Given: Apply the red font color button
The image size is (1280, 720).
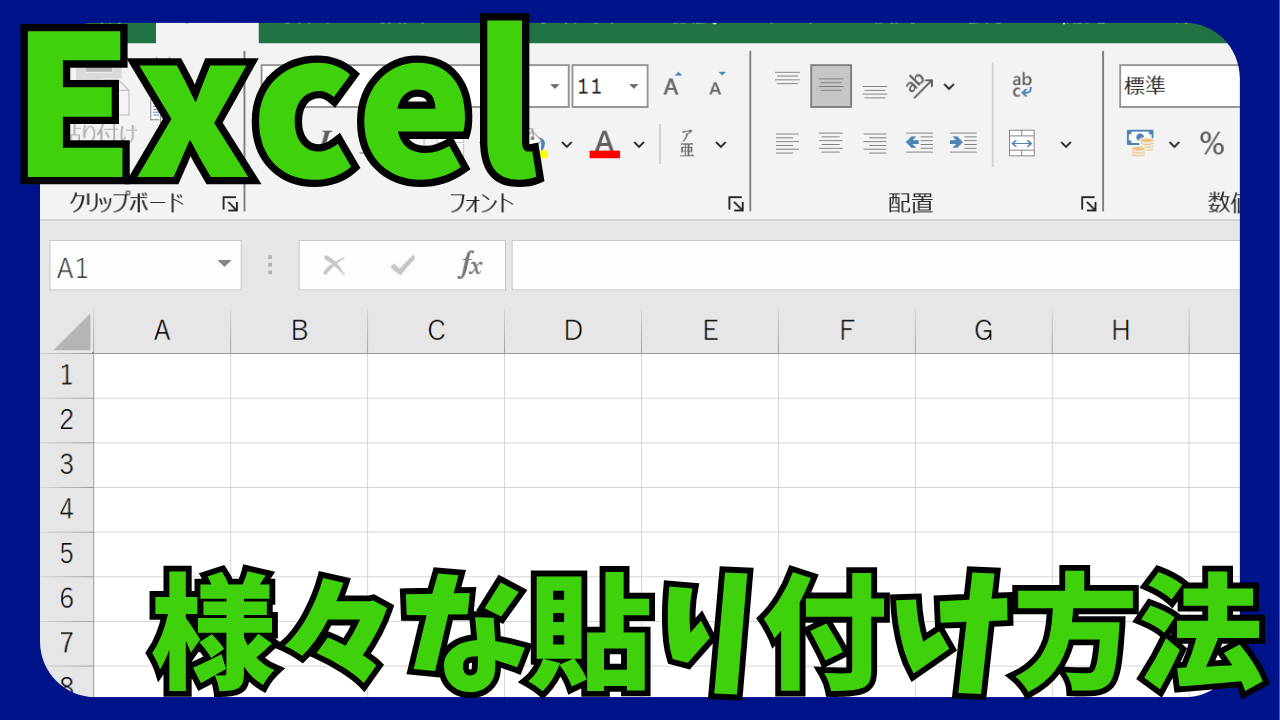Looking at the screenshot, I should [x=604, y=144].
